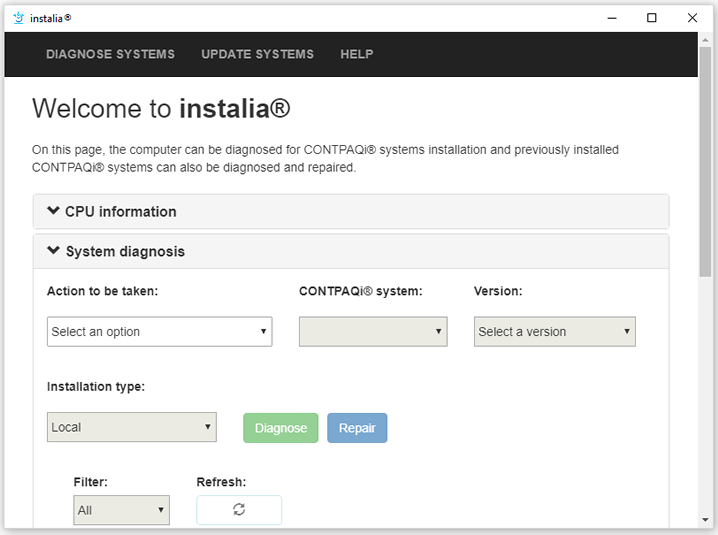Collapse the System diagnosis chevron
The height and width of the screenshot is (535, 718).
54,251
